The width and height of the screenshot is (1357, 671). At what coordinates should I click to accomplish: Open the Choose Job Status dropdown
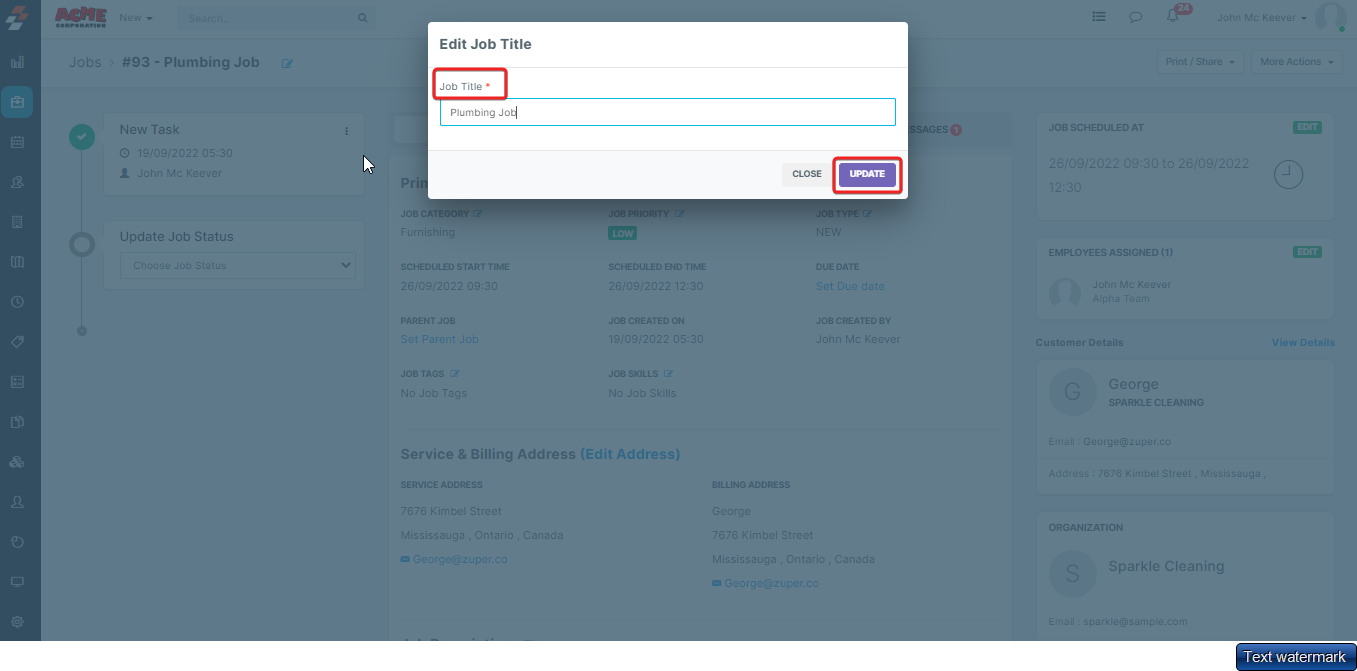click(x=238, y=266)
